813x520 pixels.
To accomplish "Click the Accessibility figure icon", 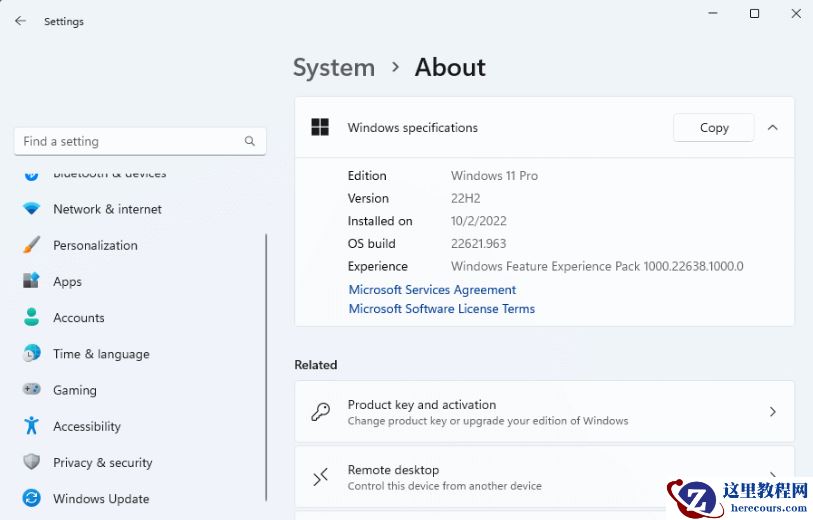I will 31,426.
